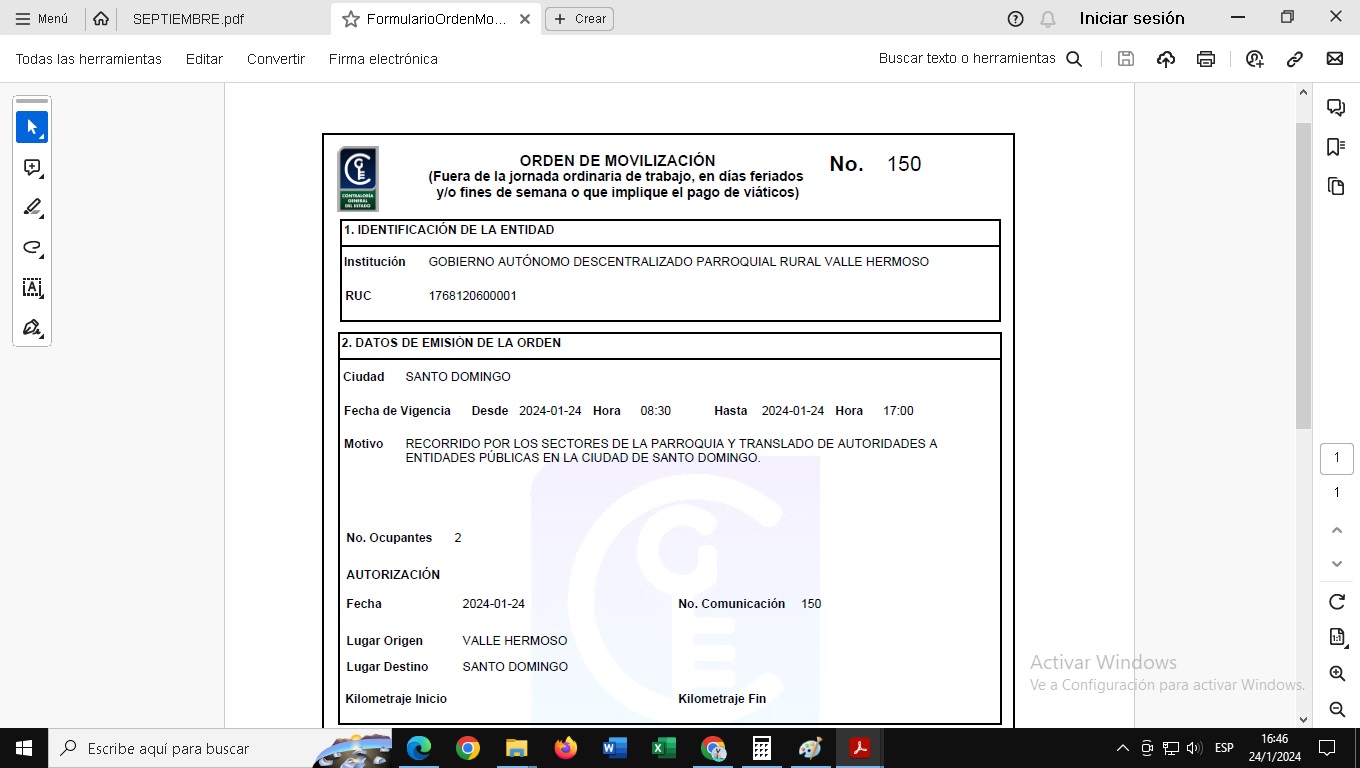
Task: Select the fill and sign pen tool
Action: pyautogui.click(x=32, y=328)
